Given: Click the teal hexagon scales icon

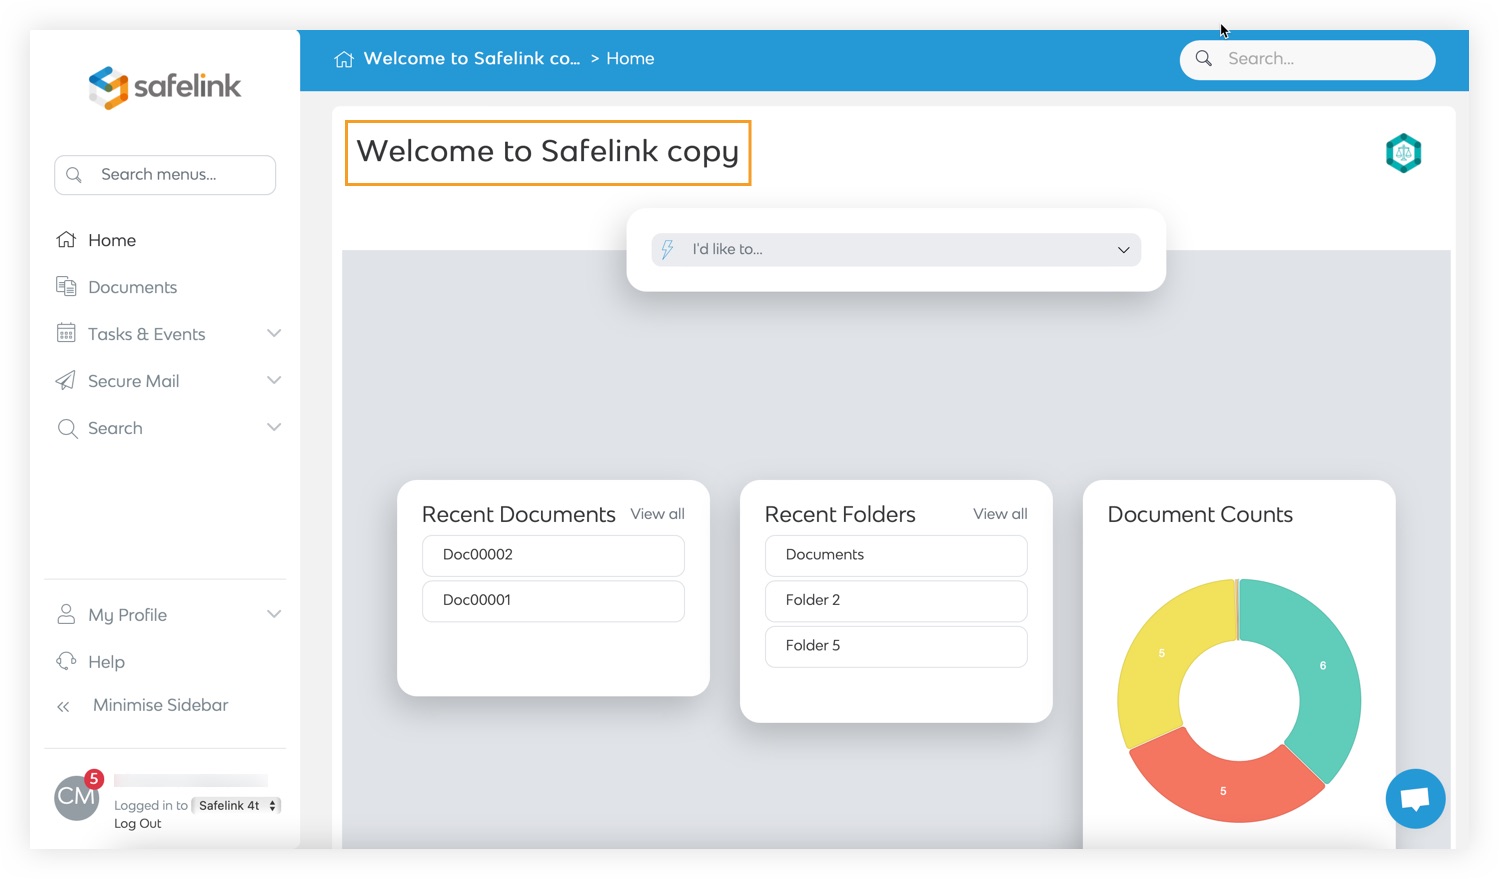Looking at the screenshot, I should click(x=1403, y=153).
